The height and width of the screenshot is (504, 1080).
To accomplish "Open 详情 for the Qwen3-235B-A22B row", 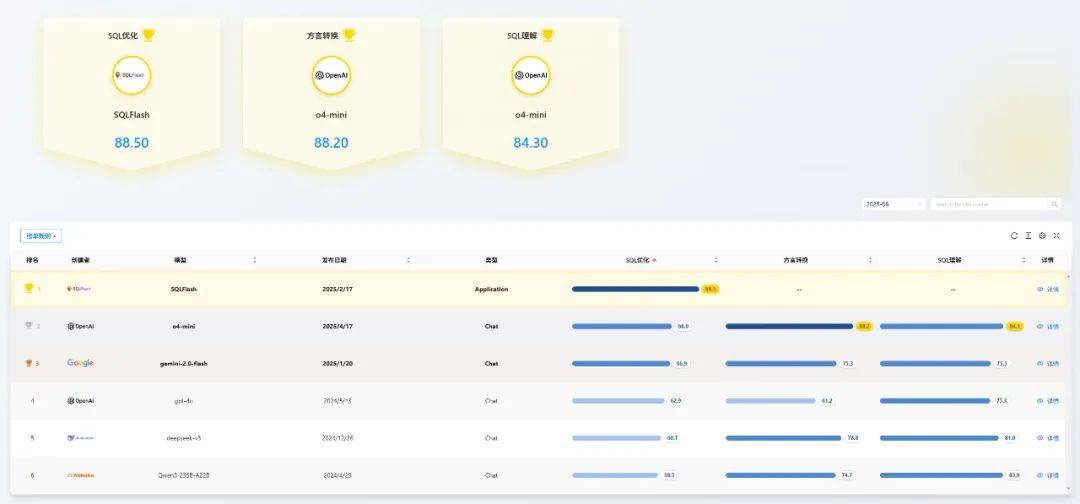I will 1048,475.
